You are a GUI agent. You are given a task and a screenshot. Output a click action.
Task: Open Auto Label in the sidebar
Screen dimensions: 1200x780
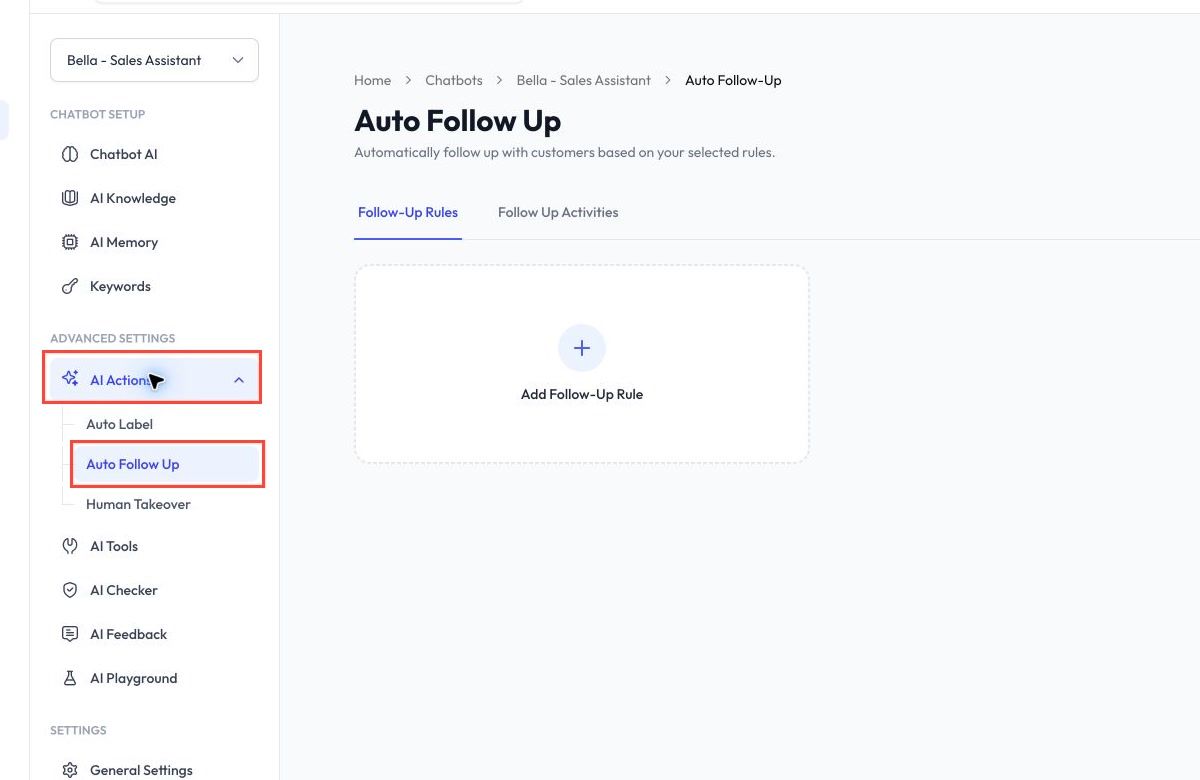point(119,424)
